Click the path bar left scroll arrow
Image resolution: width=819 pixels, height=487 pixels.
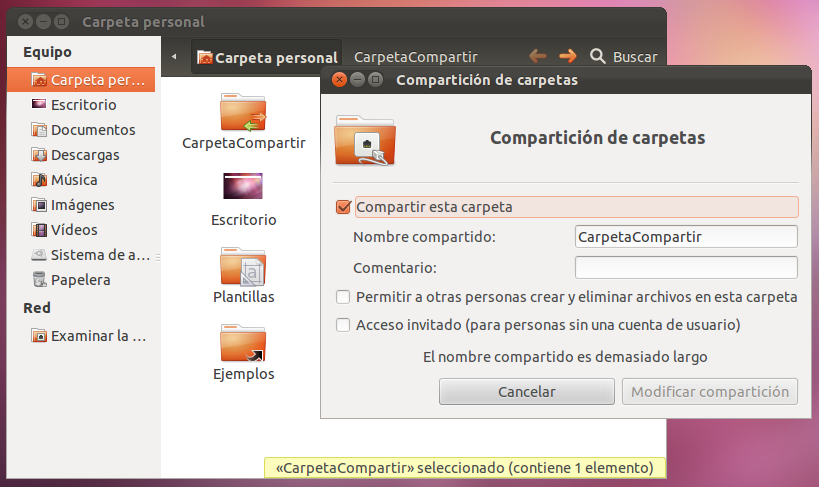174,56
